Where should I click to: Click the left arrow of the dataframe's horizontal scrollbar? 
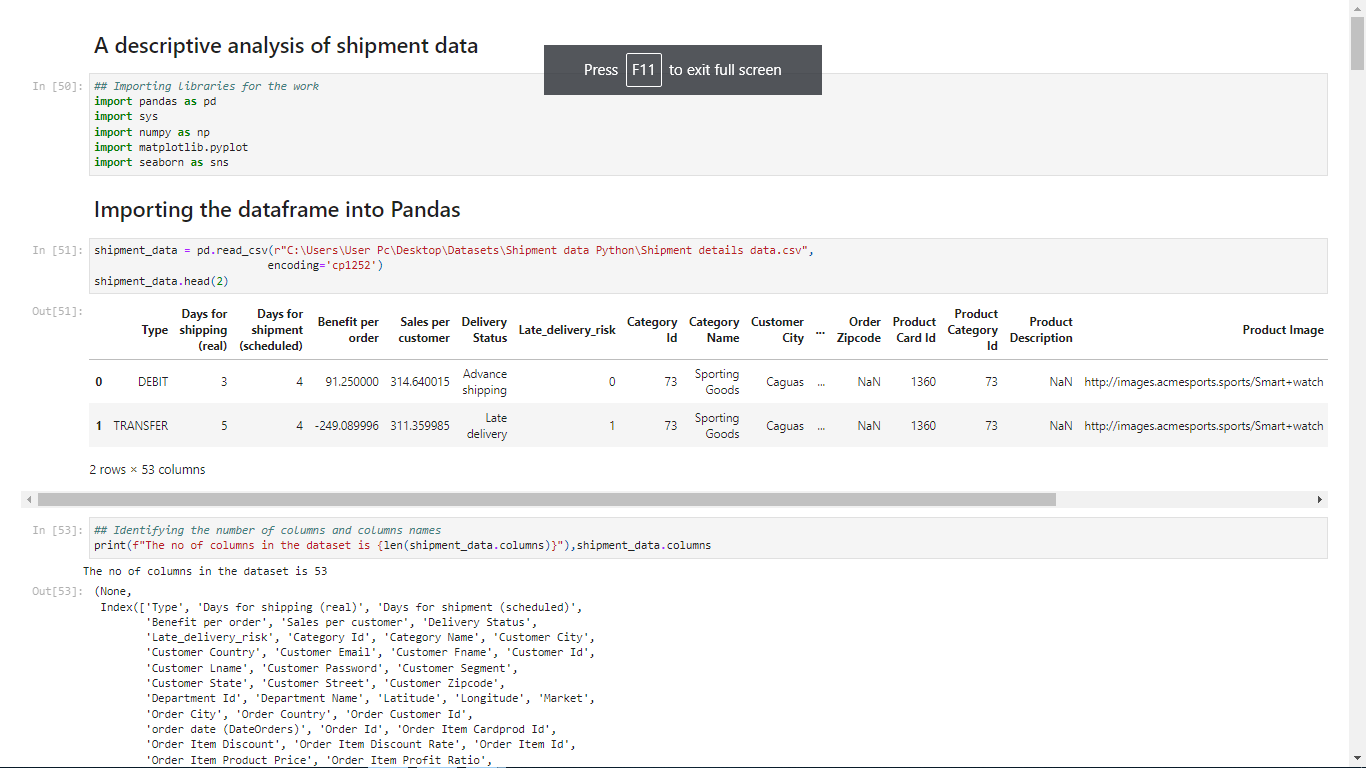point(29,499)
